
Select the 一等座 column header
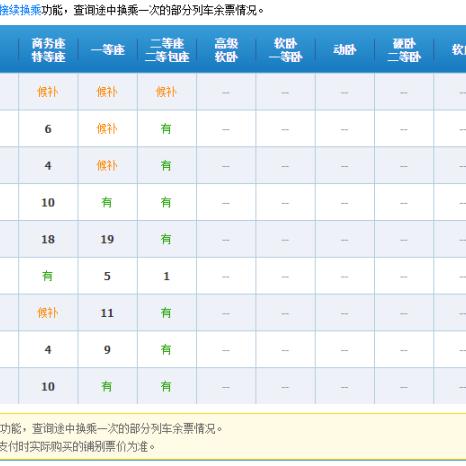(108, 50)
